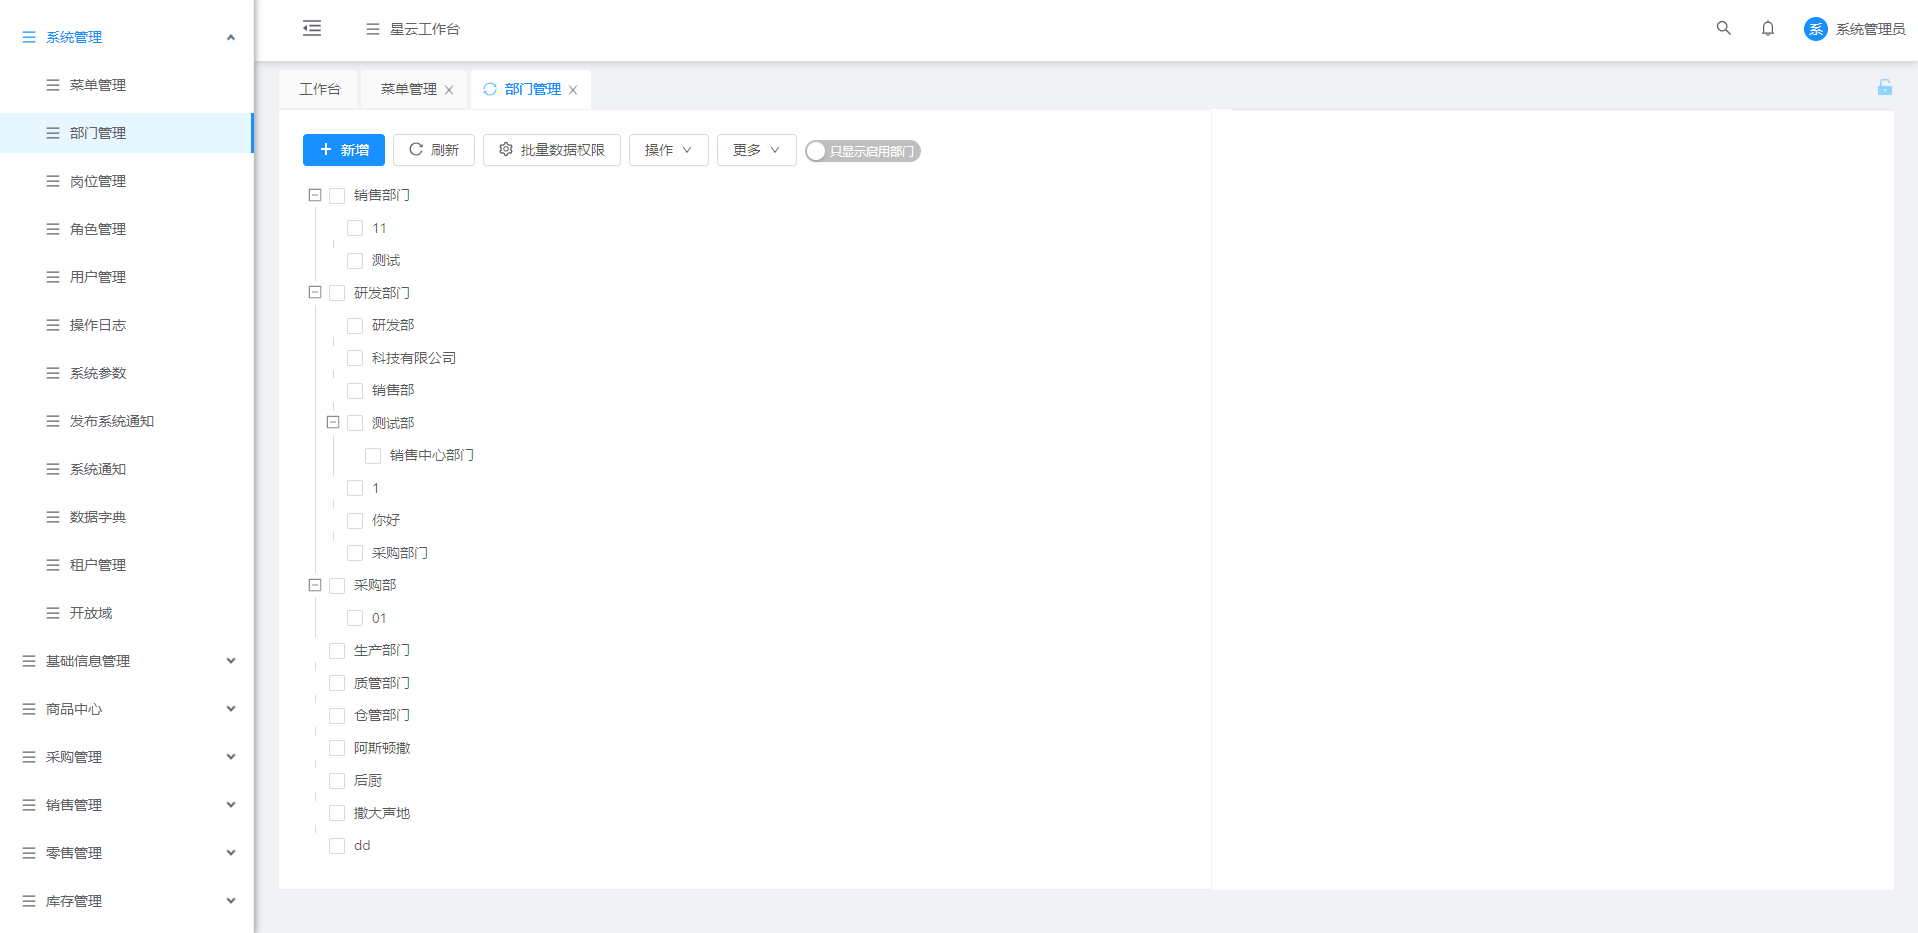This screenshot has width=1918, height=933.
Task: Collapse the 采购部 tree node
Action: (315, 585)
